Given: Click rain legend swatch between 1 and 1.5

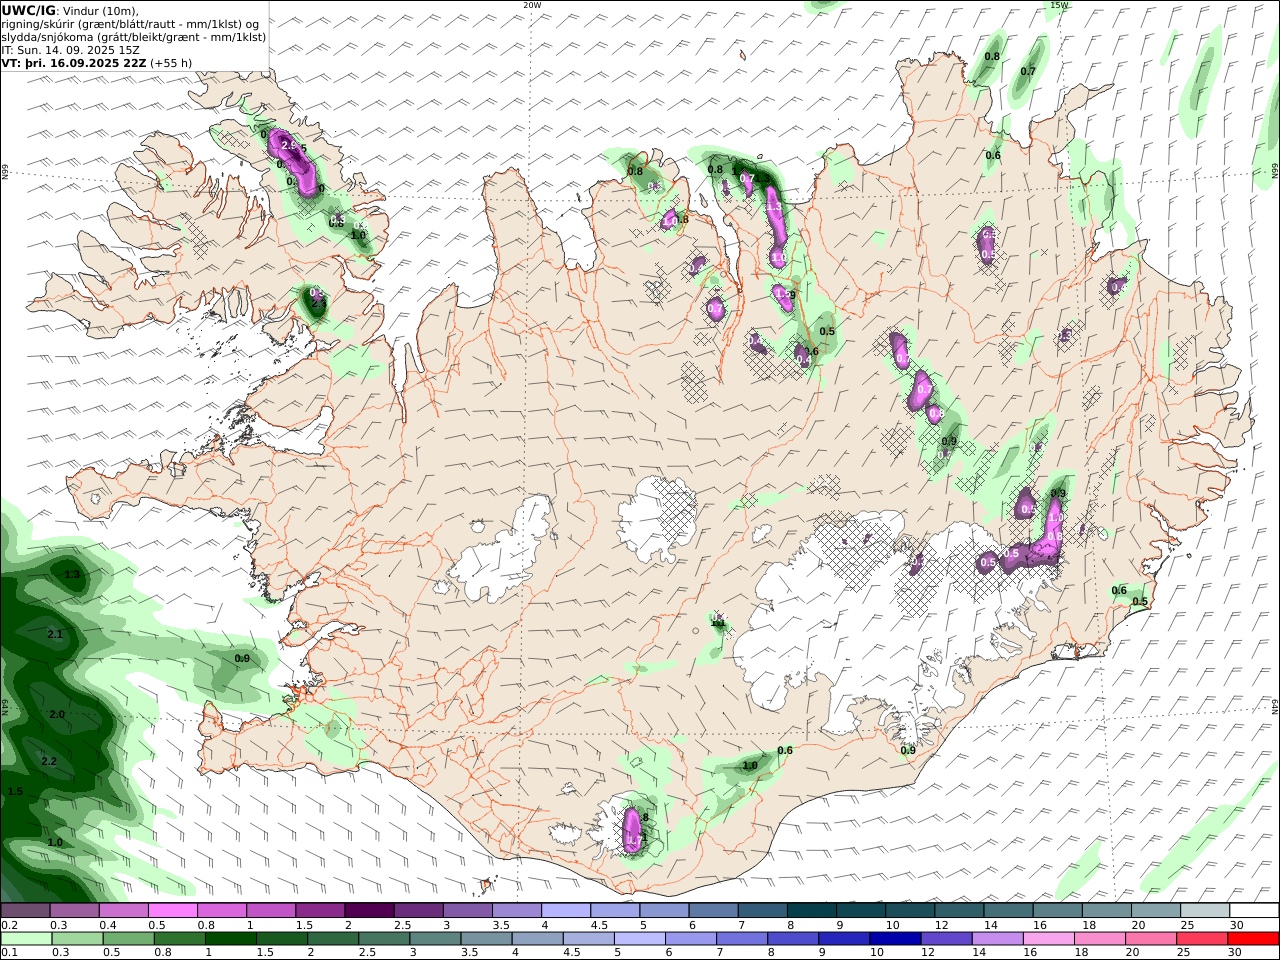Looking at the screenshot, I should coord(230,938).
